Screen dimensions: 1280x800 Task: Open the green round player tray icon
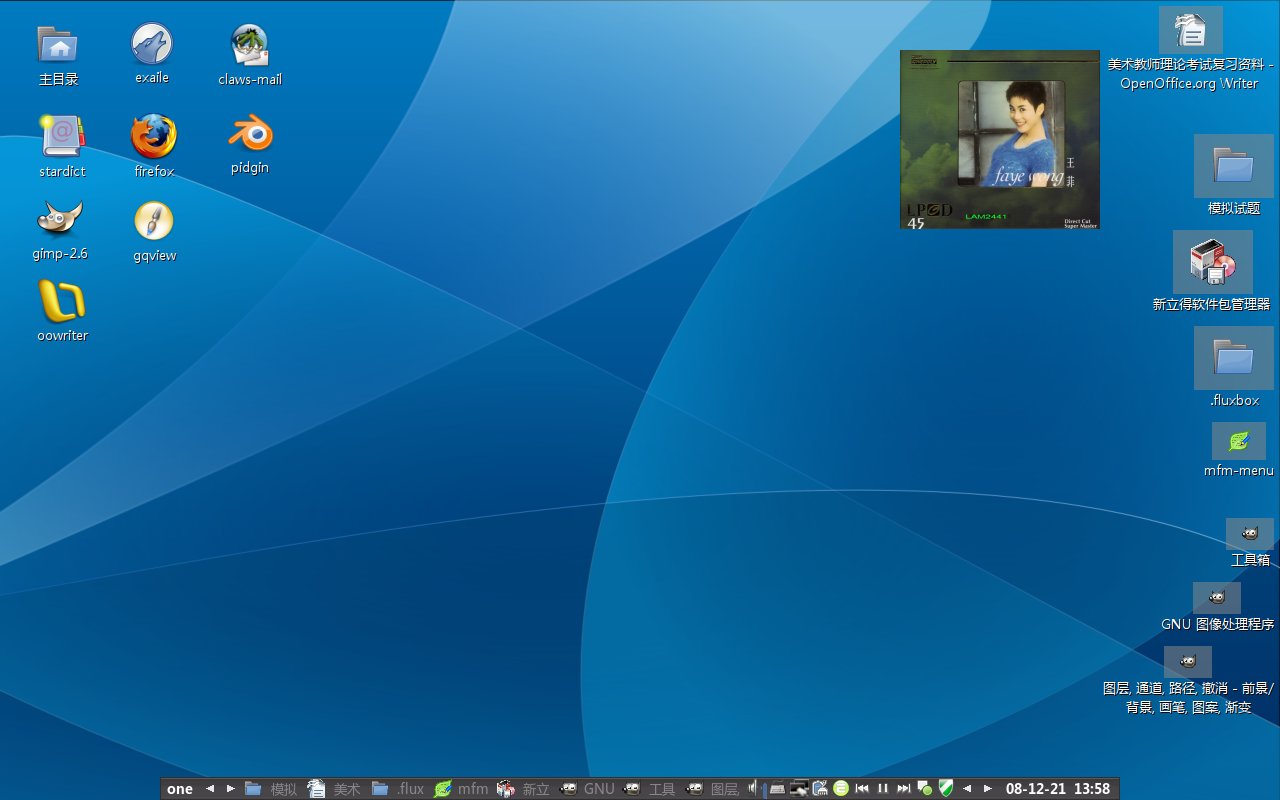tap(841, 789)
